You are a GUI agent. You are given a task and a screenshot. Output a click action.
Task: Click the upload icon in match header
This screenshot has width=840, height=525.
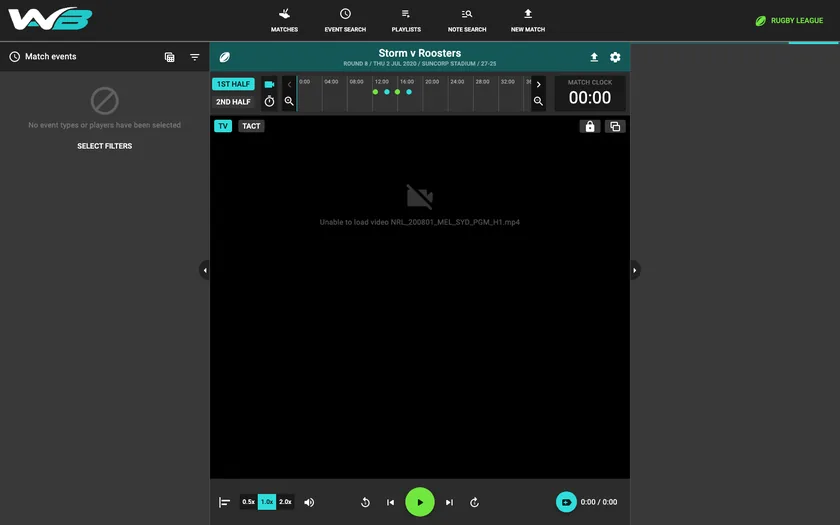click(x=594, y=57)
